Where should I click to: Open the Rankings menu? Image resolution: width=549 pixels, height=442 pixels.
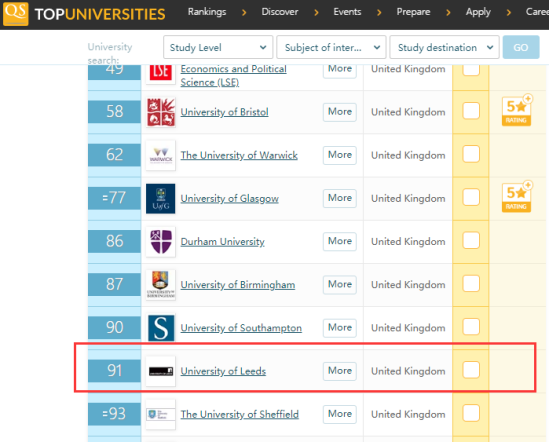pos(207,12)
